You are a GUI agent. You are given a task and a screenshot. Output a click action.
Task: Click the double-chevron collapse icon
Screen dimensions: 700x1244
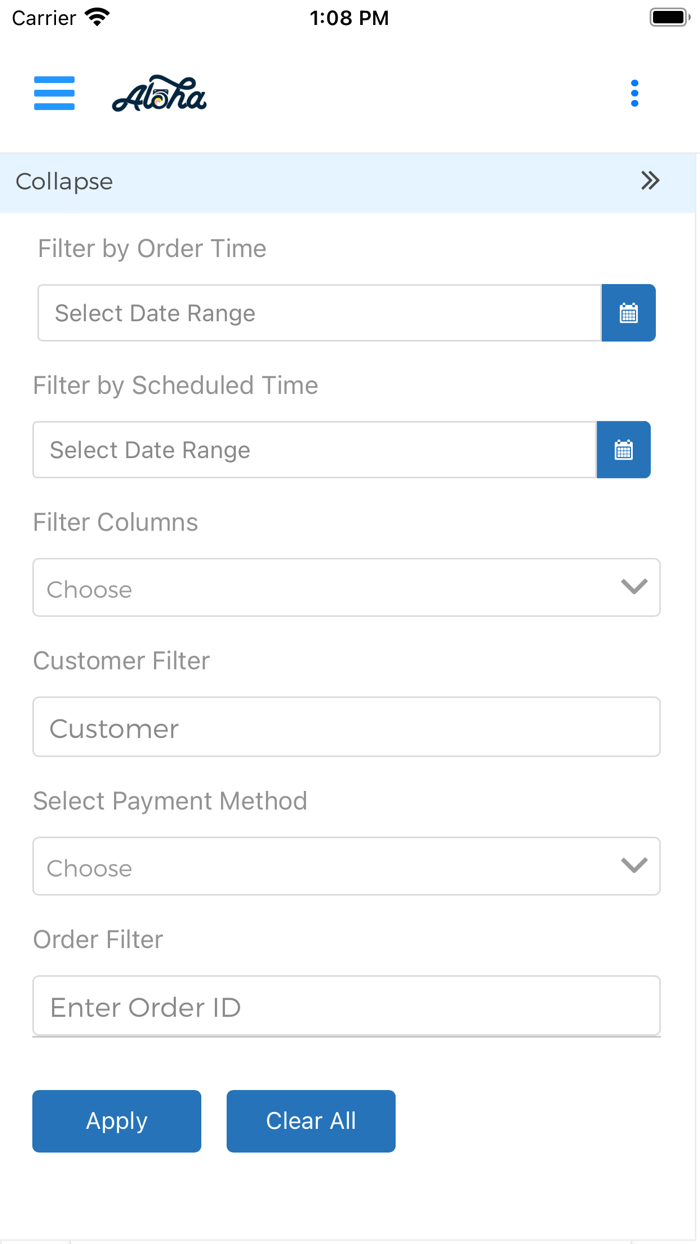point(650,181)
